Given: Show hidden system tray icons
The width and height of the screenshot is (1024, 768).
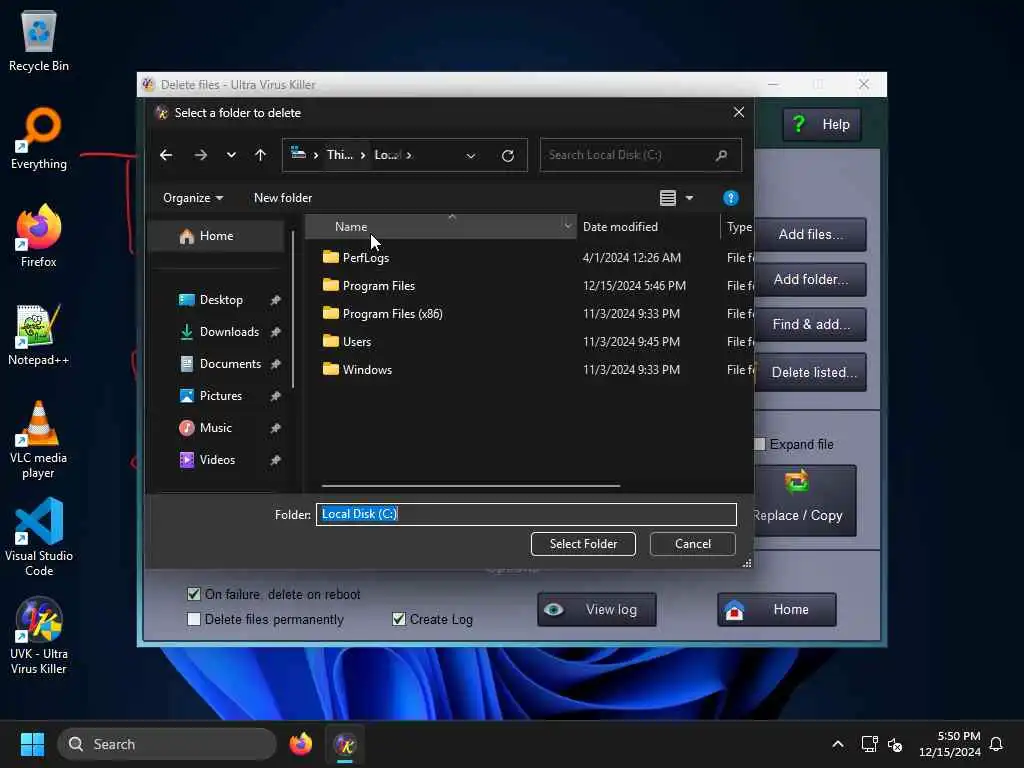Looking at the screenshot, I should point(838,744).
